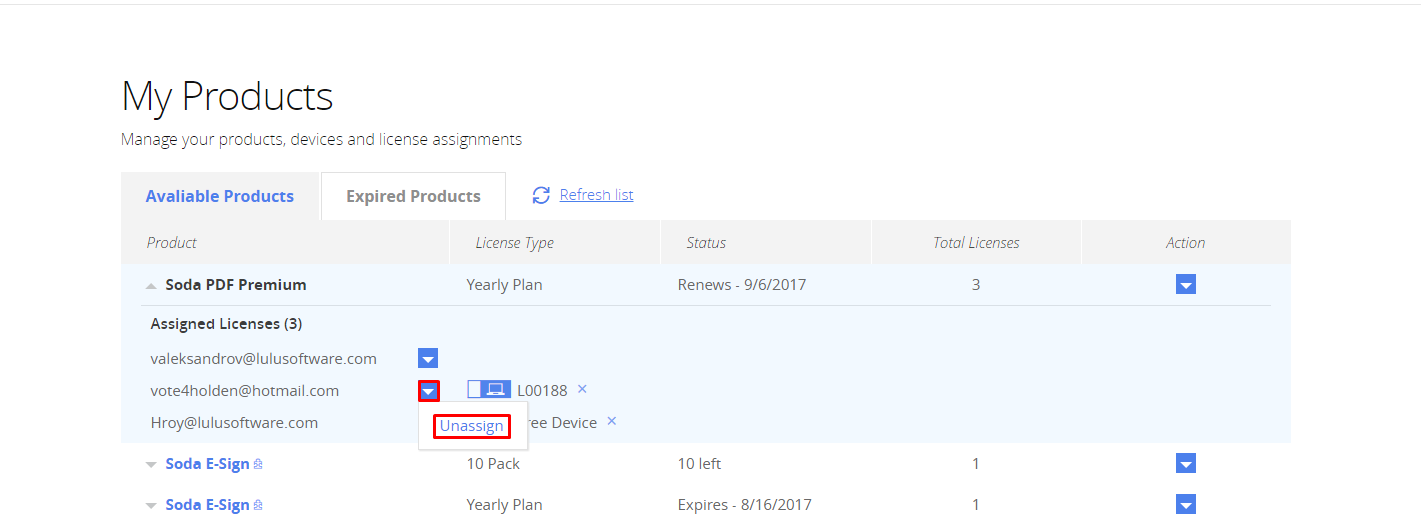Open Action dropdown for Soda E-Sign expiring 8/16/2017
Image resolution: width=1421 pixels, height=532 pixels.
1186,504
